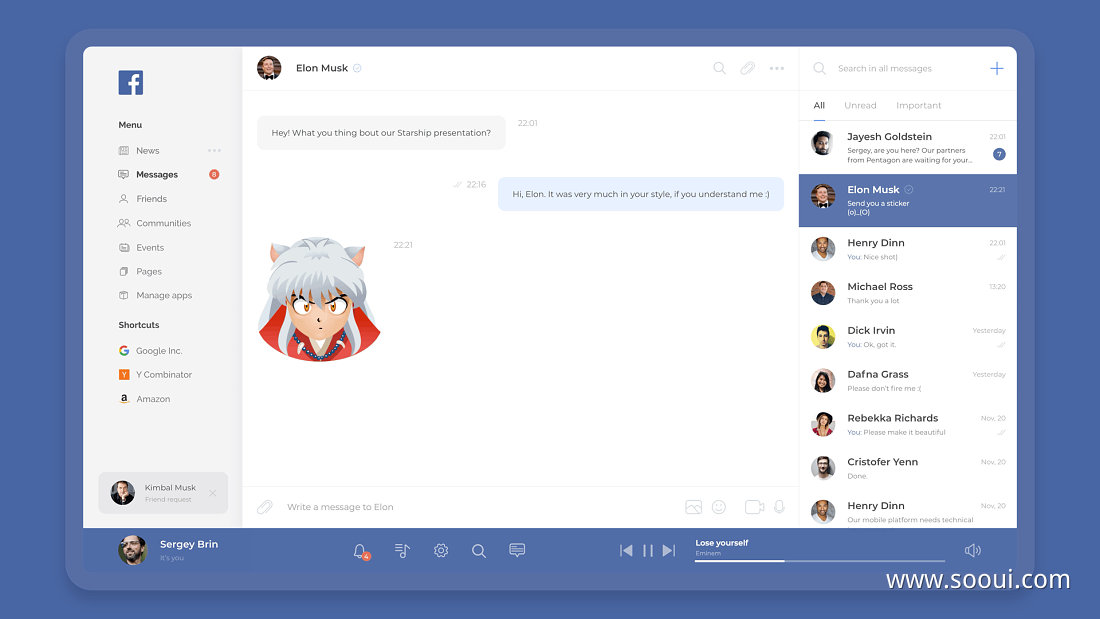Search within the Elon Musk conversation
1100x619 pixels.
point(719,68)
